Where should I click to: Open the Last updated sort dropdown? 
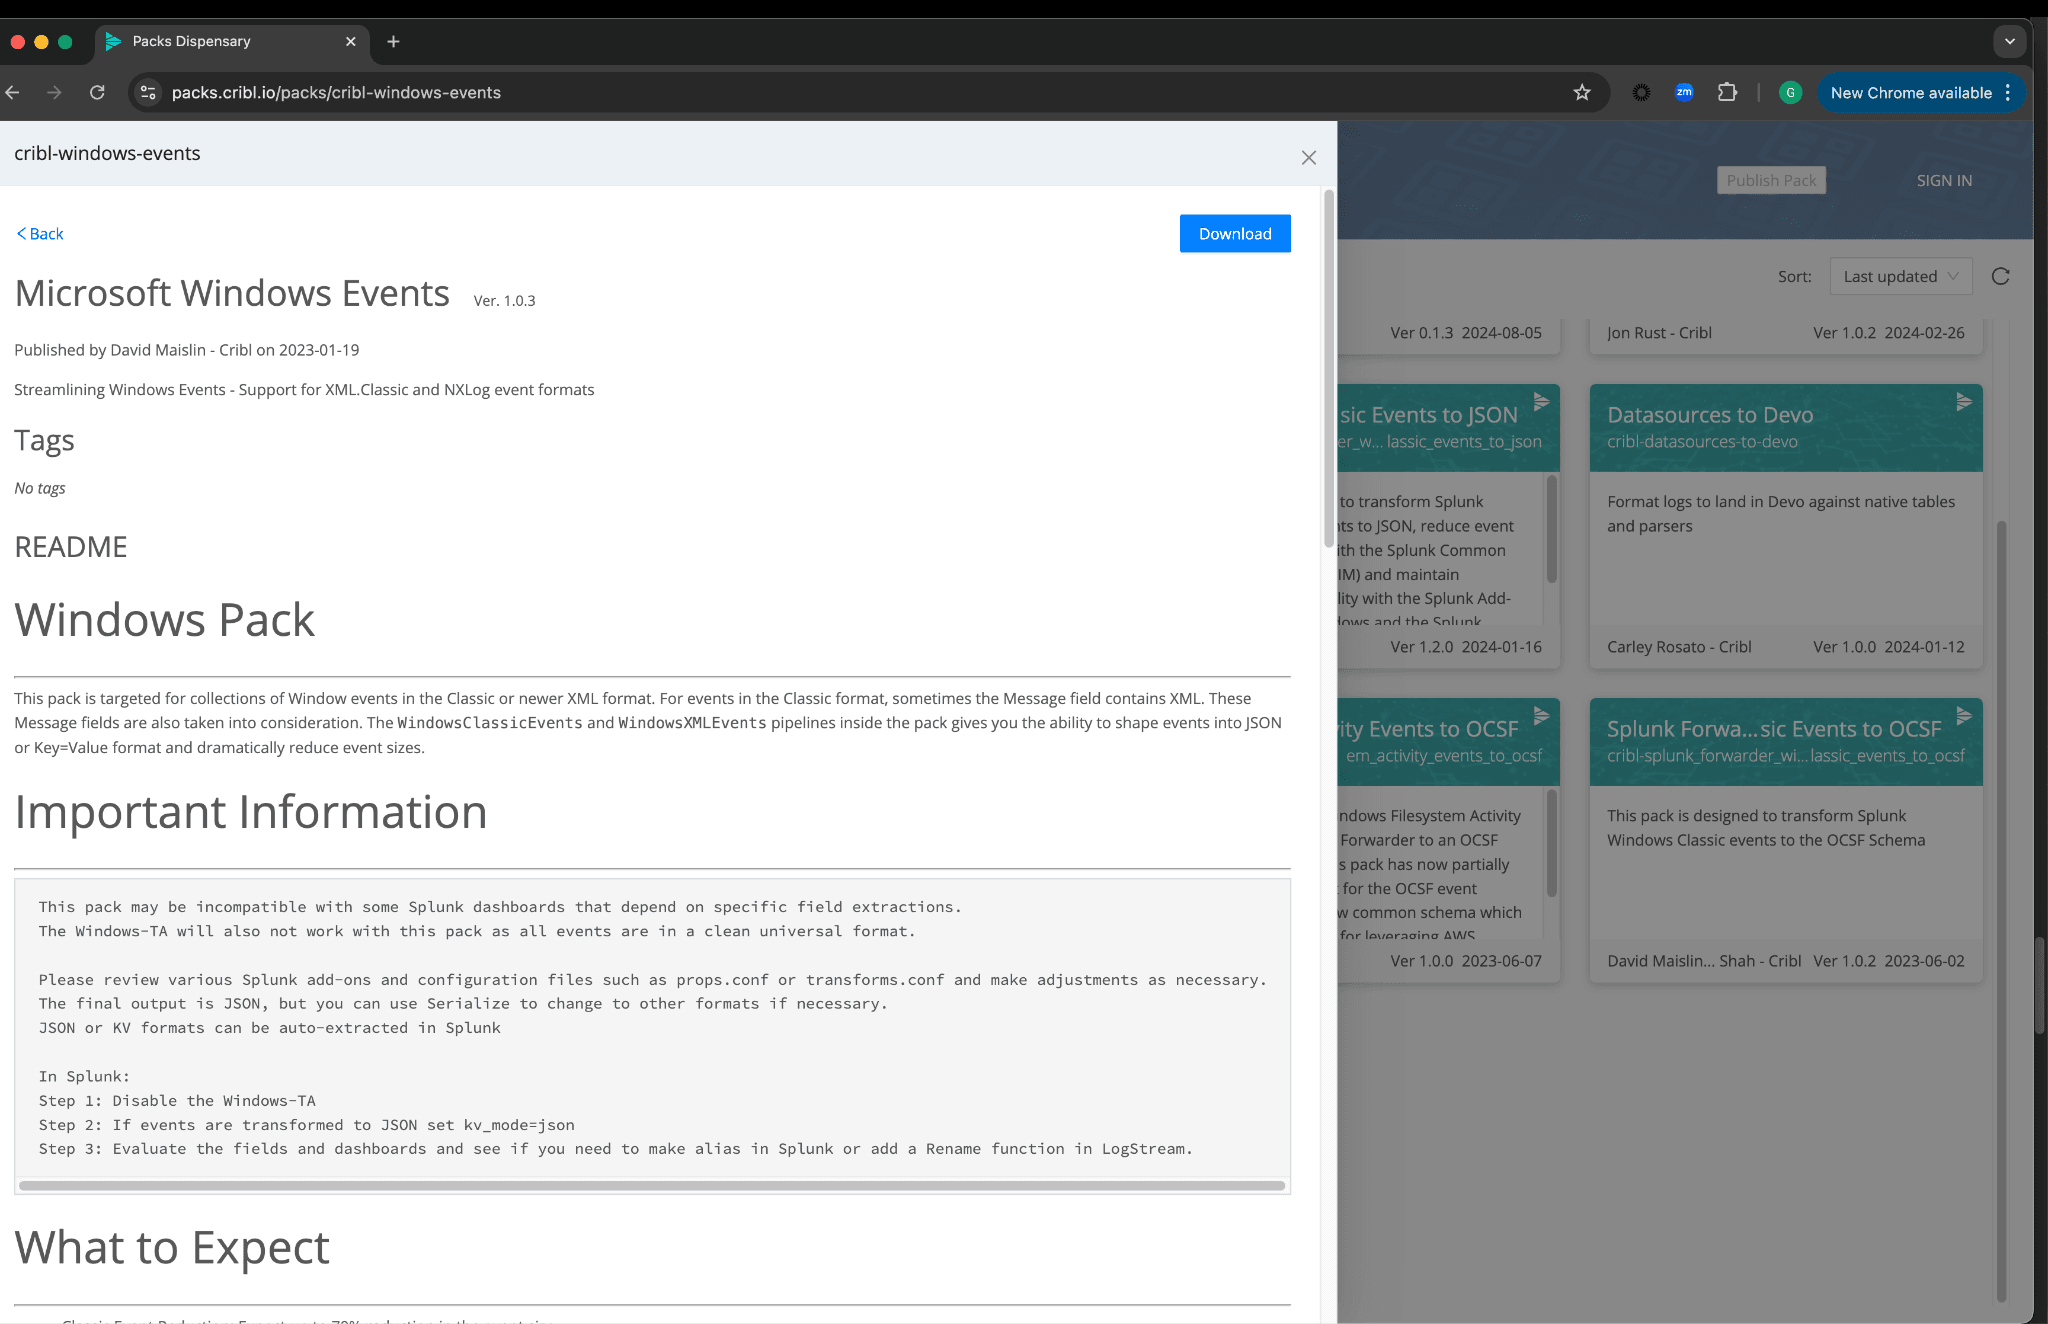click(1900, 277)
